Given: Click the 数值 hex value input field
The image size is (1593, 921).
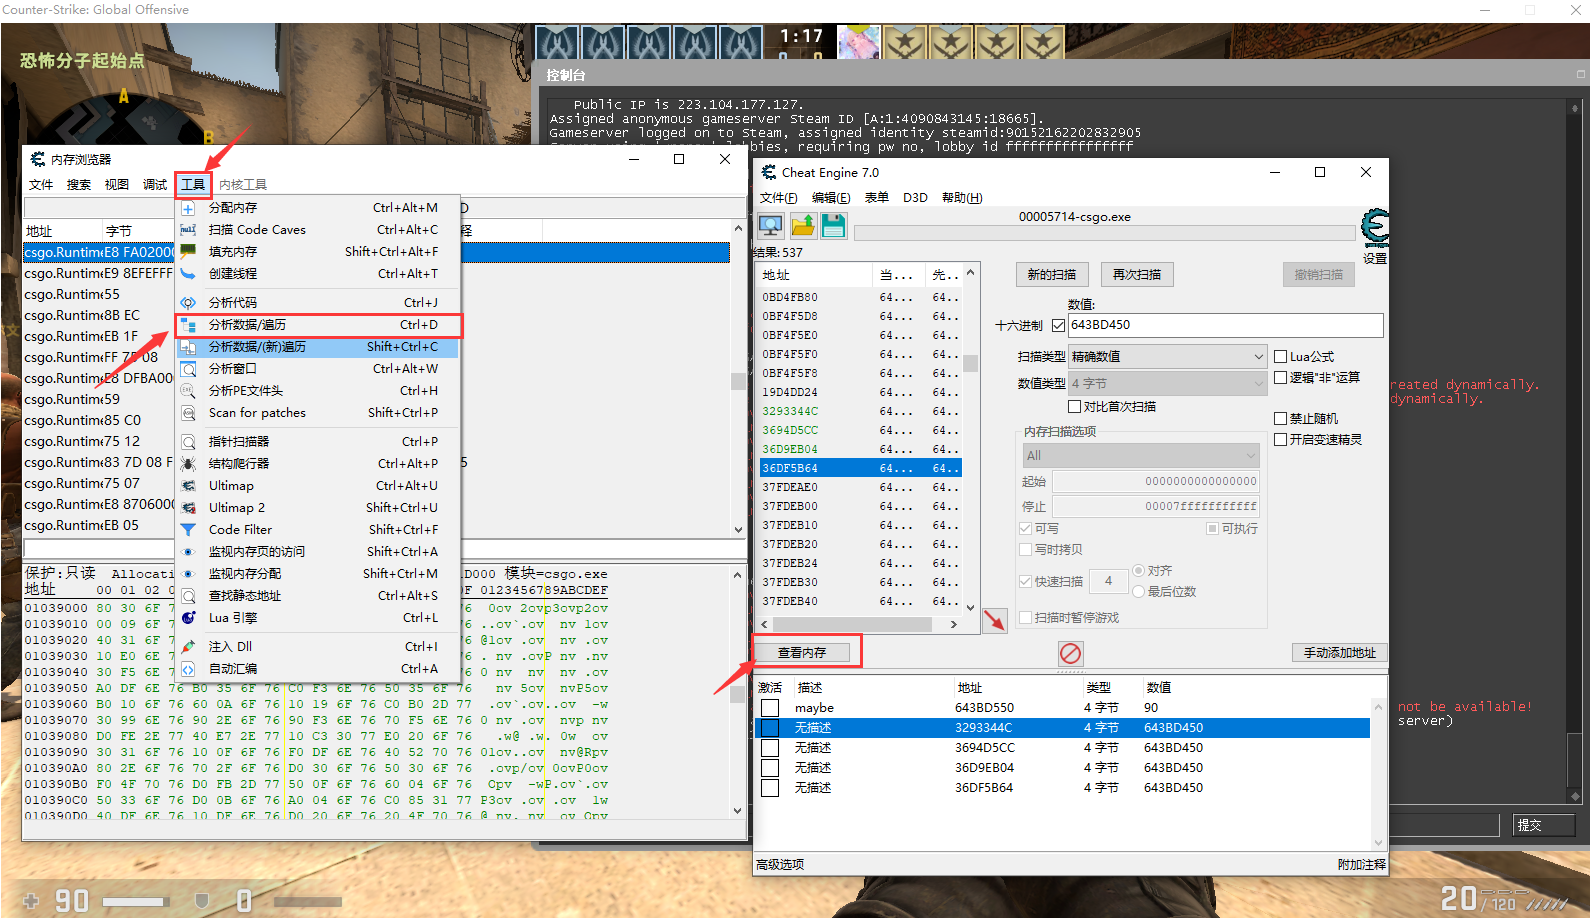Looking at the screenshot, I should tap(1226, 326).
